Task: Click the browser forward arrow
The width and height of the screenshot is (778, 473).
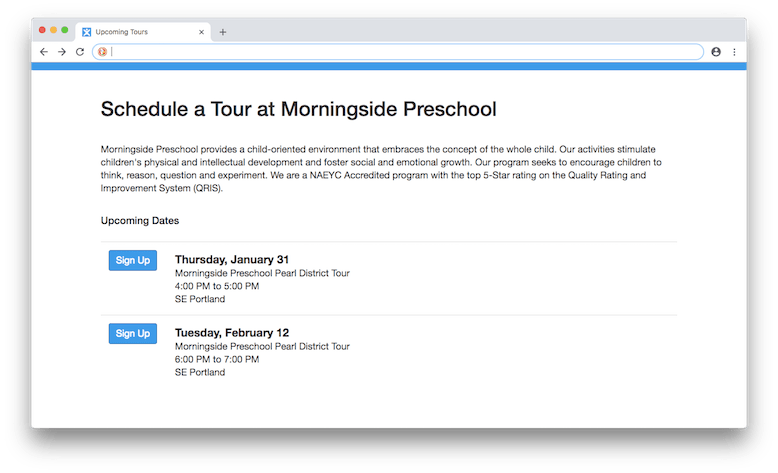Action: click(x=62, y=52)
